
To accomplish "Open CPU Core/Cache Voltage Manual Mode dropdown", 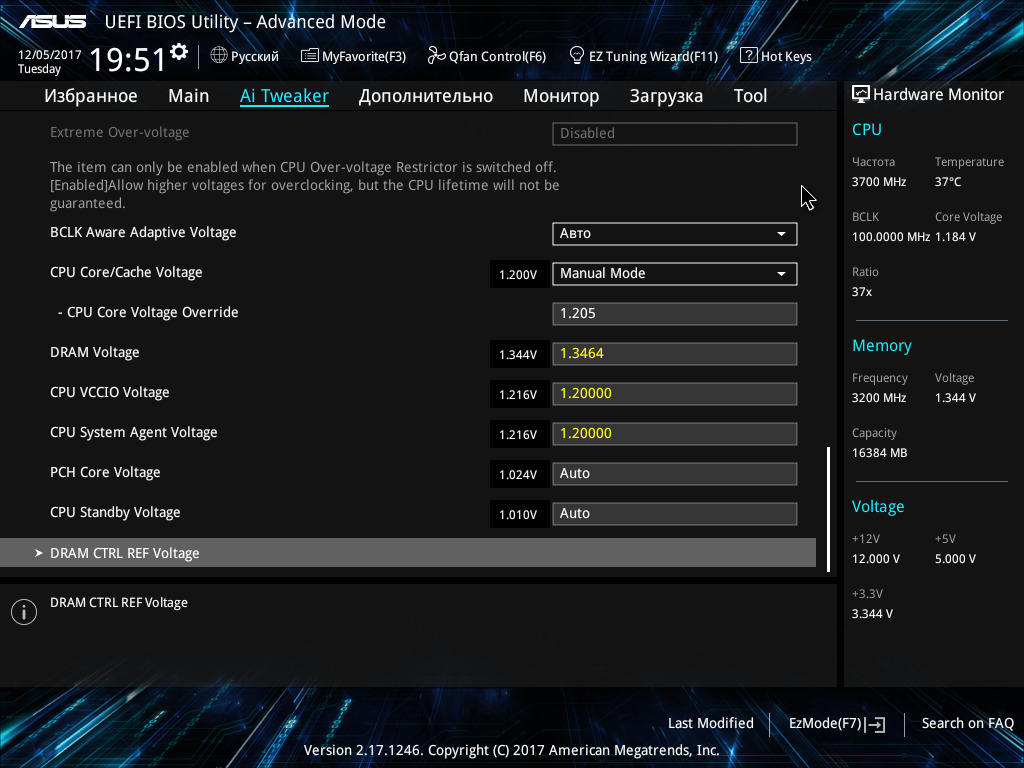I will click(675, 274).
